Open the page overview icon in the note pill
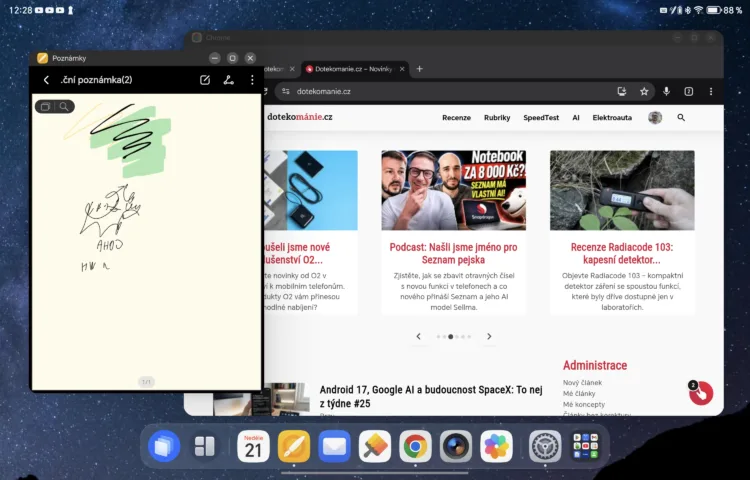Viewport: 750px width, 480px height. coord(45,107)
